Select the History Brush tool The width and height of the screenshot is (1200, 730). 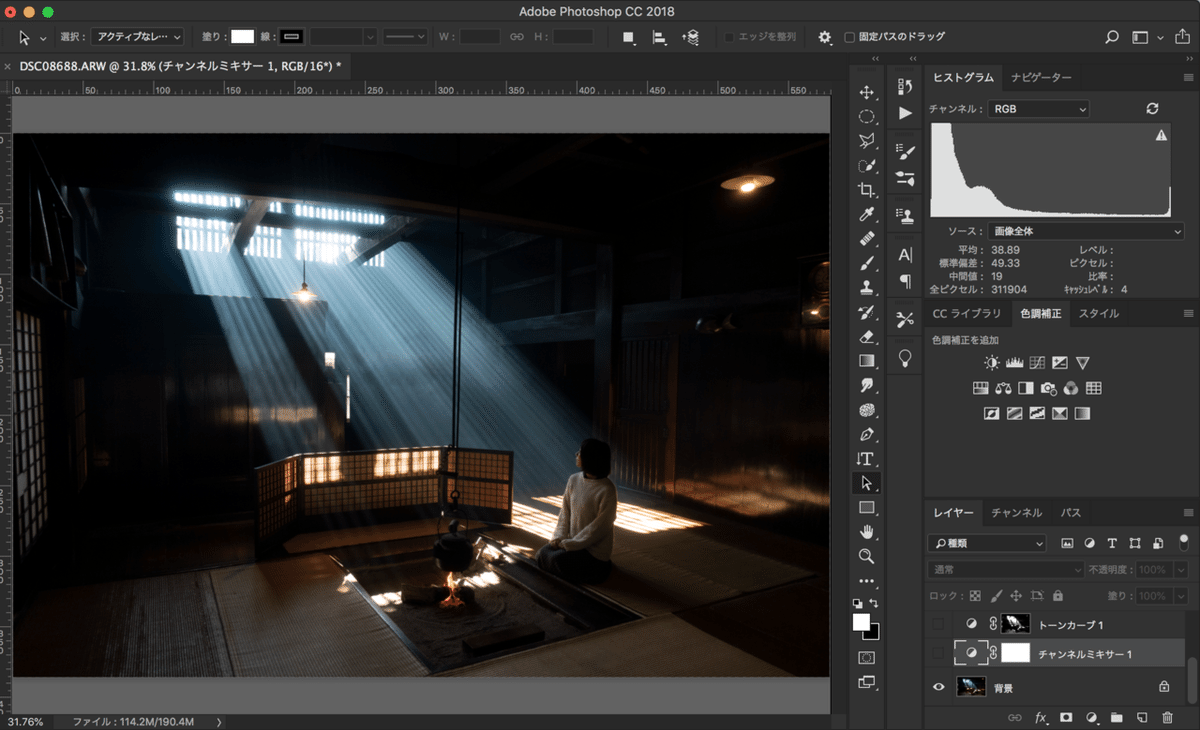(x=866, y=312)
